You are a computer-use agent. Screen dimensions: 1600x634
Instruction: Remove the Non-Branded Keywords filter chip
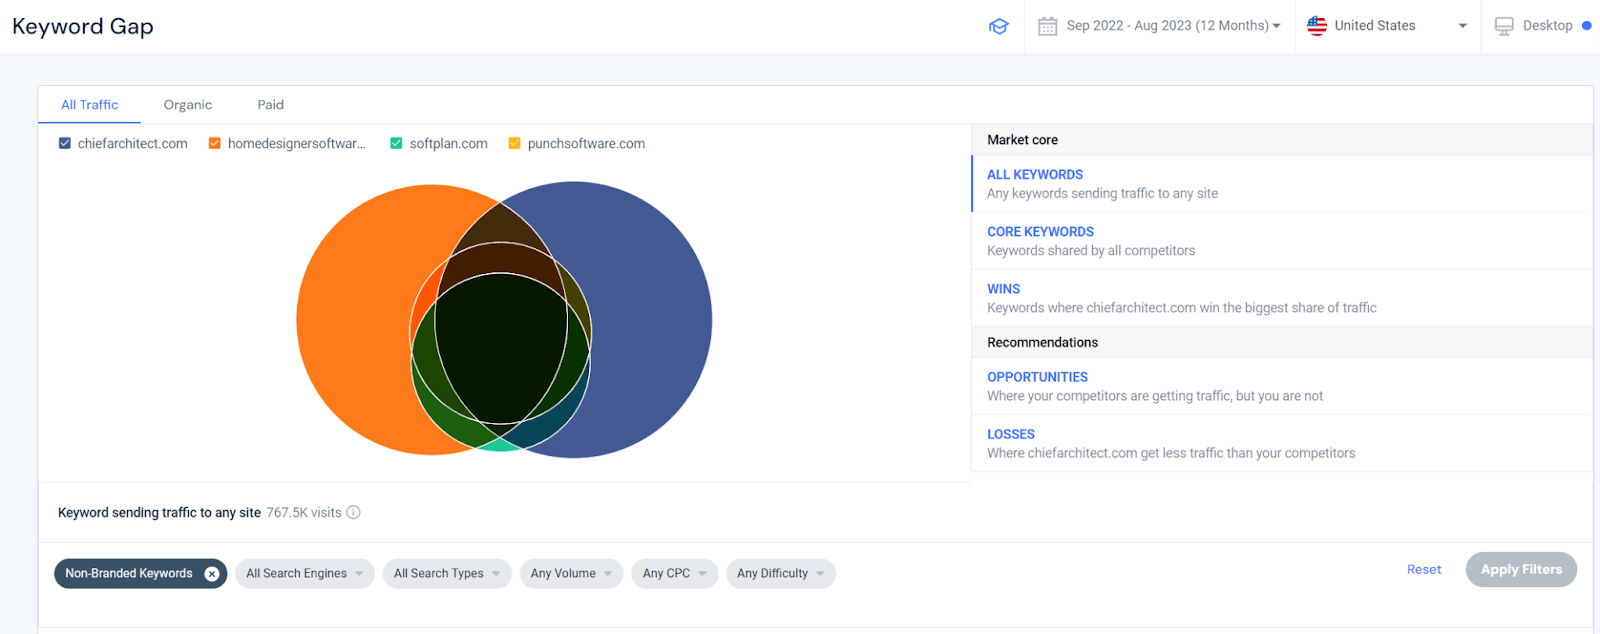click(x=212, y=574)
